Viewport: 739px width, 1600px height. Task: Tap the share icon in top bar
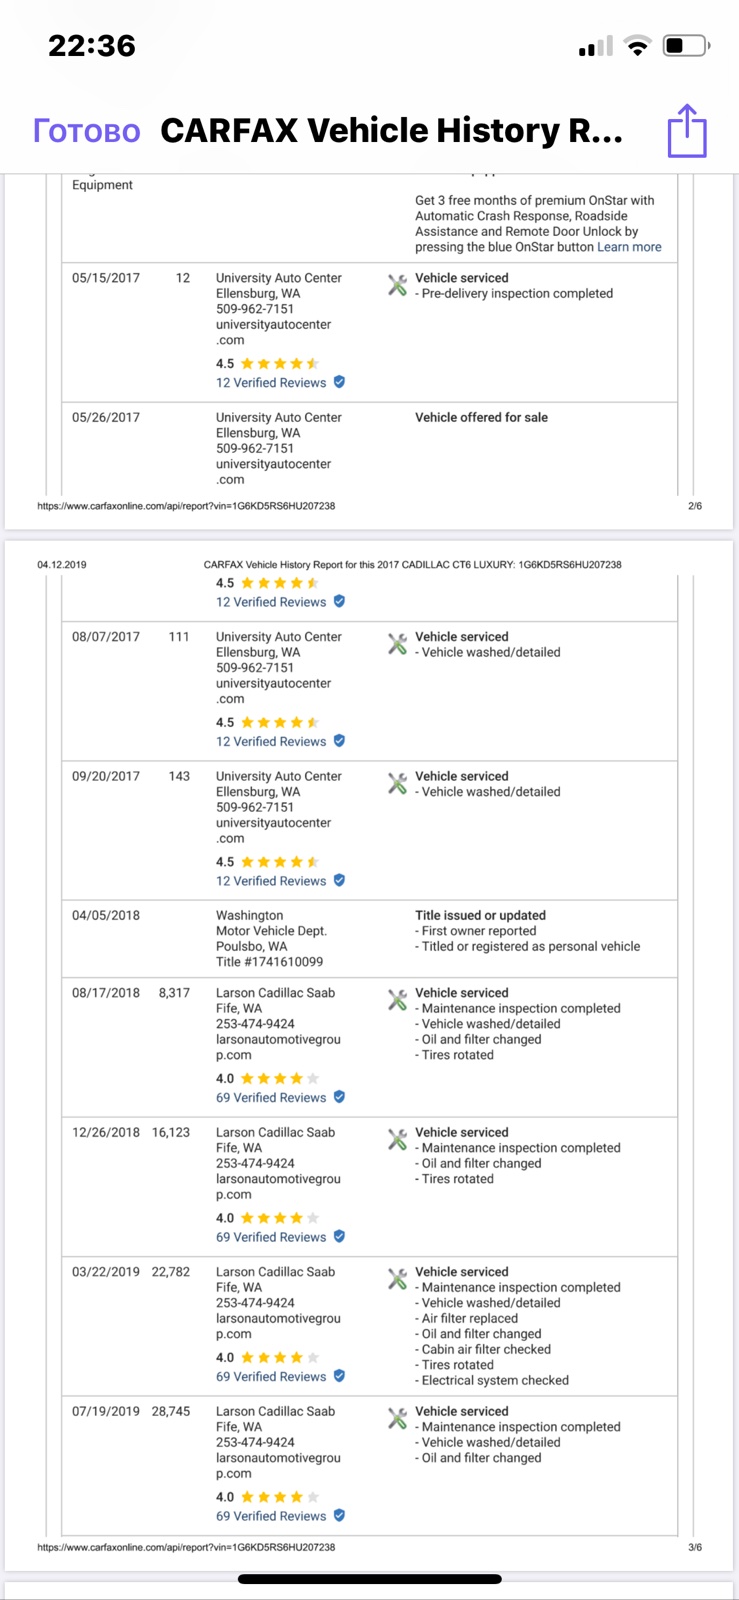coord(687,130)
